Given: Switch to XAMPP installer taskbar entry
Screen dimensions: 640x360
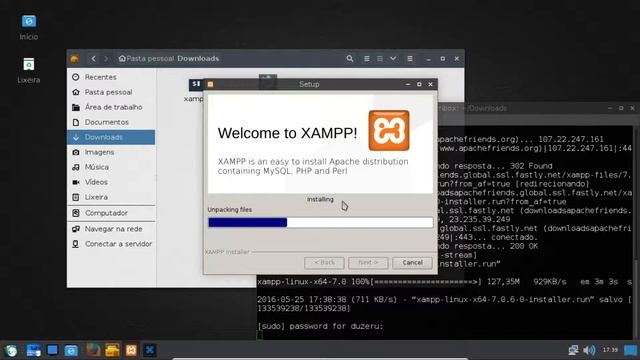Looking at the screenshot, I should pyautogui.click(x=131, y=350).
